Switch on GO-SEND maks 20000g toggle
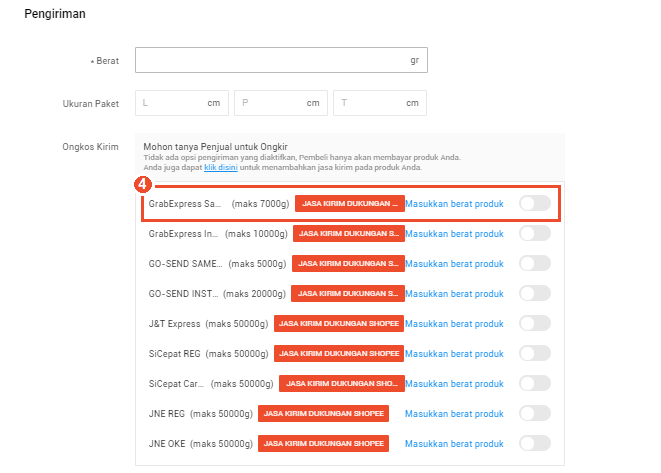 [534, 294]
